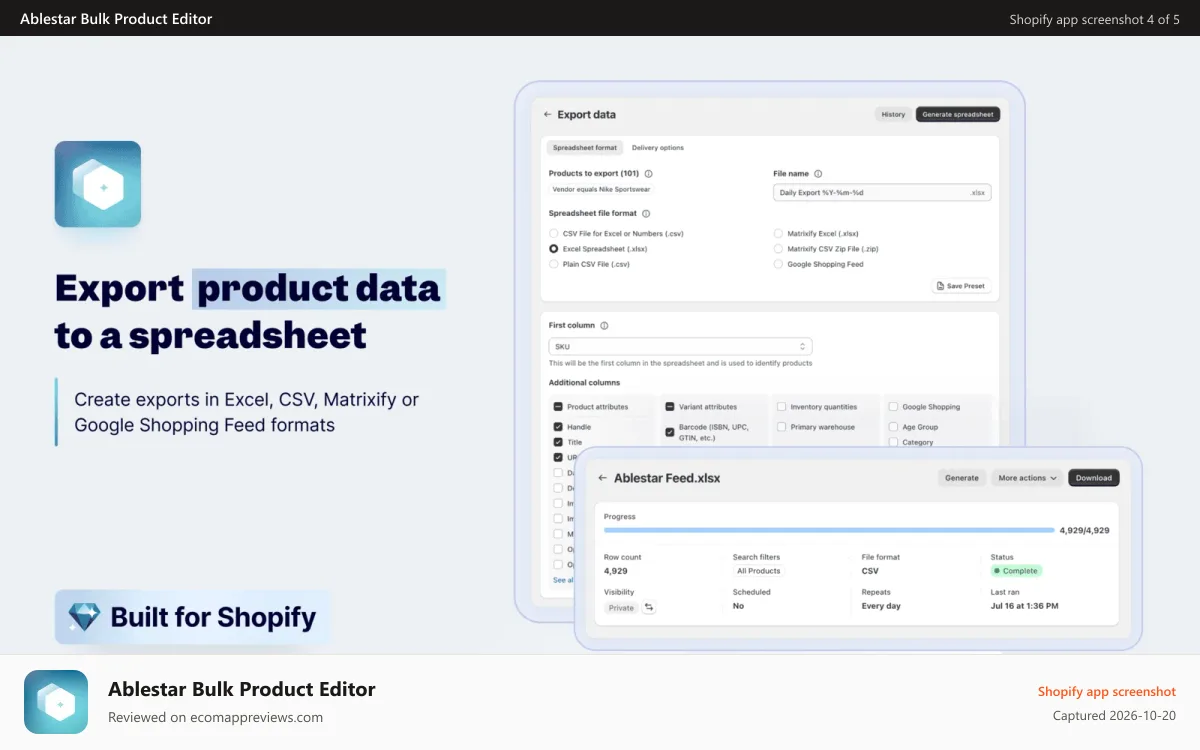This screenshot has width=1200, height=750.
Task: Click the Ablestar app logo in hero area
Action: [x=97, y=184]
